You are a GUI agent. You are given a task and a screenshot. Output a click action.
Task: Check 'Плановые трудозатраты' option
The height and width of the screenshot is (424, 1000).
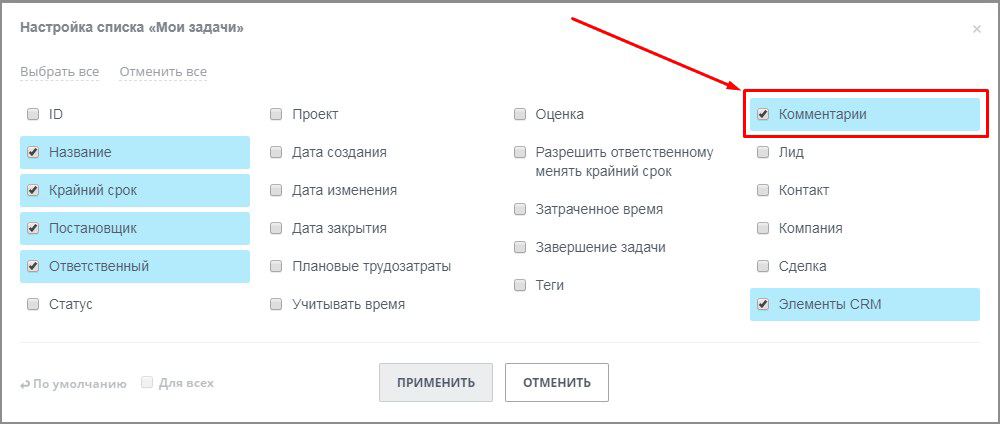pos(276,267)
